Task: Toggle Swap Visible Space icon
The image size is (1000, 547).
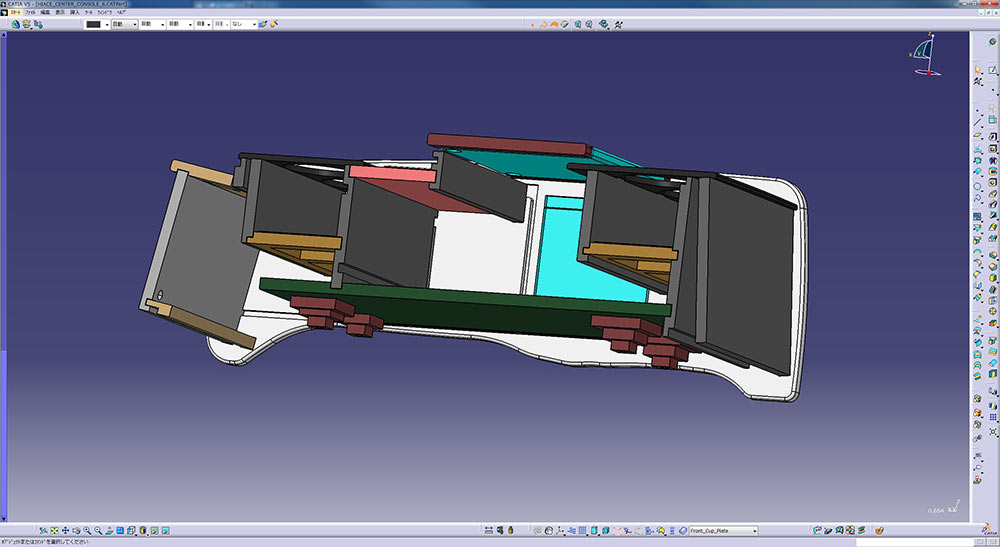Action: (166, 531)
